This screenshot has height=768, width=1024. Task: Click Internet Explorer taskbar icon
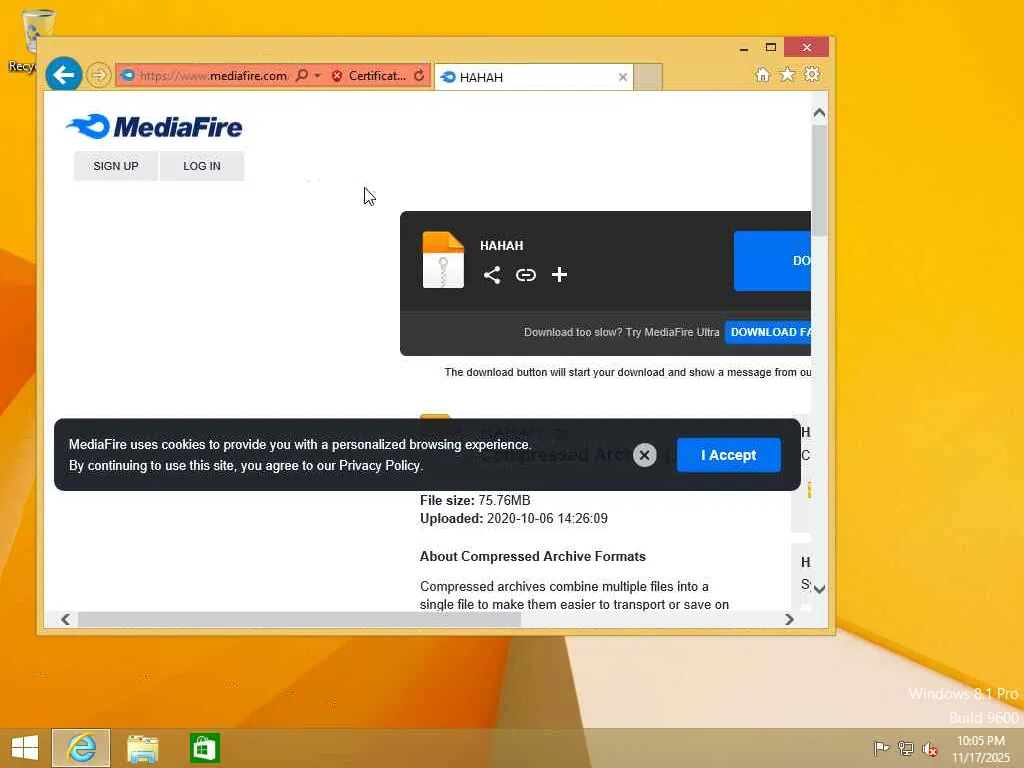click(81, 748)
